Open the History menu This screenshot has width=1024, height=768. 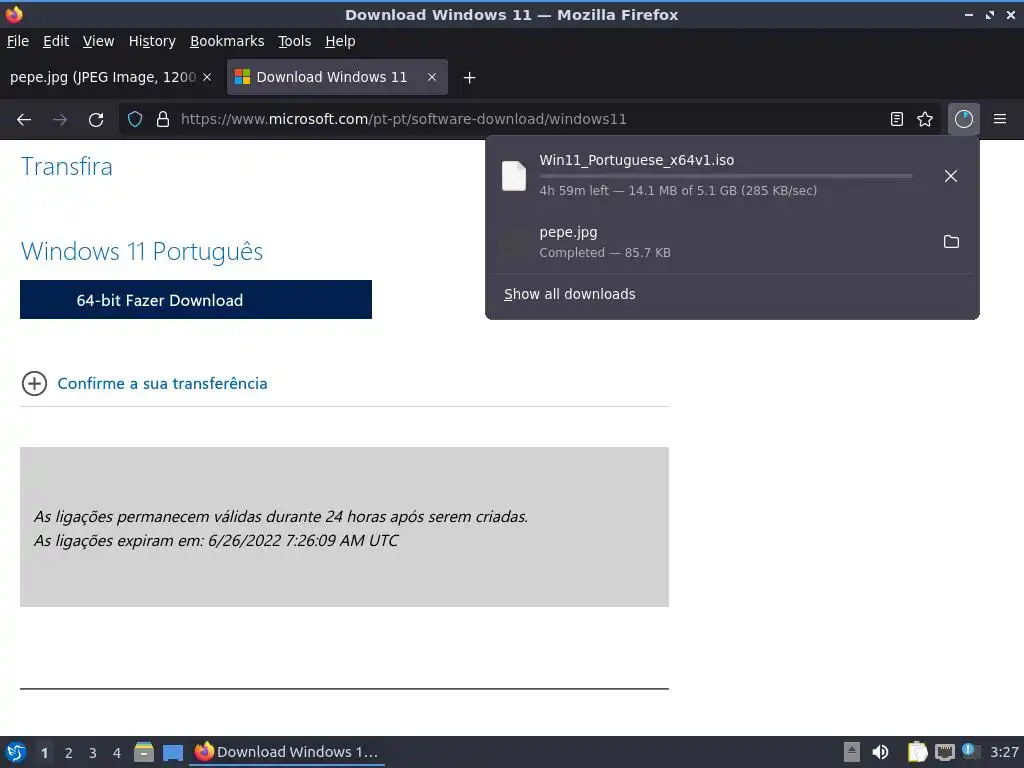[152, 41]
